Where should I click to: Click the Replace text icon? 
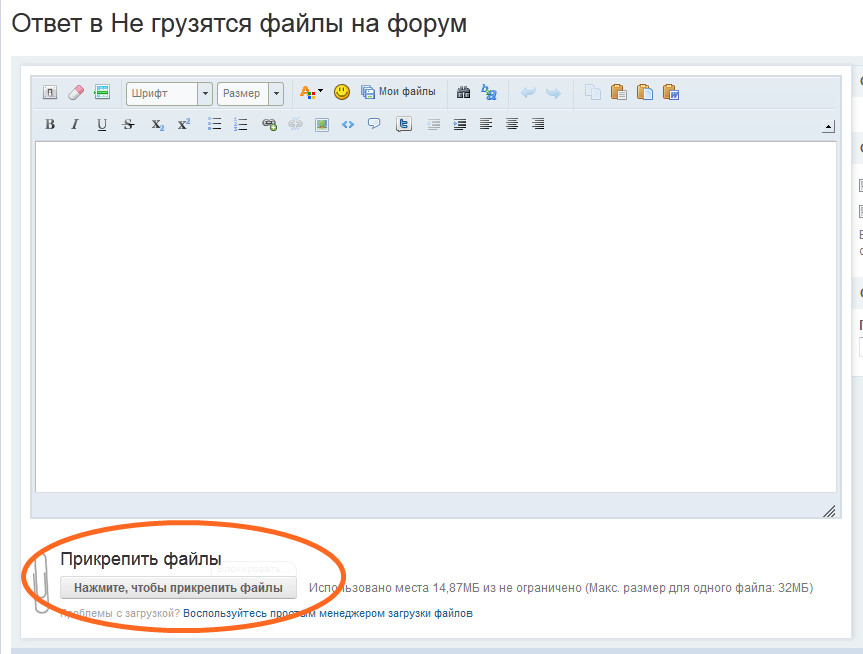click(x=489, y=92)
